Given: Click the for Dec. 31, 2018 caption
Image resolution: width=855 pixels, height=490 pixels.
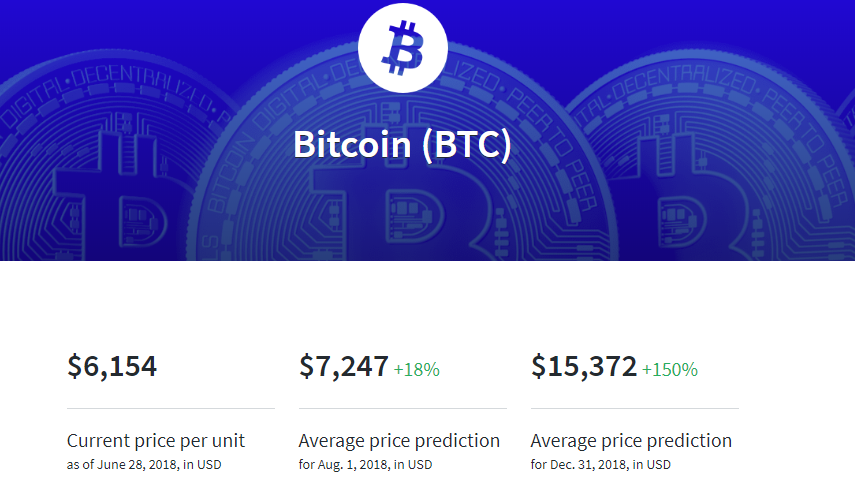Looking at the screenshot, I should point(601,464).
